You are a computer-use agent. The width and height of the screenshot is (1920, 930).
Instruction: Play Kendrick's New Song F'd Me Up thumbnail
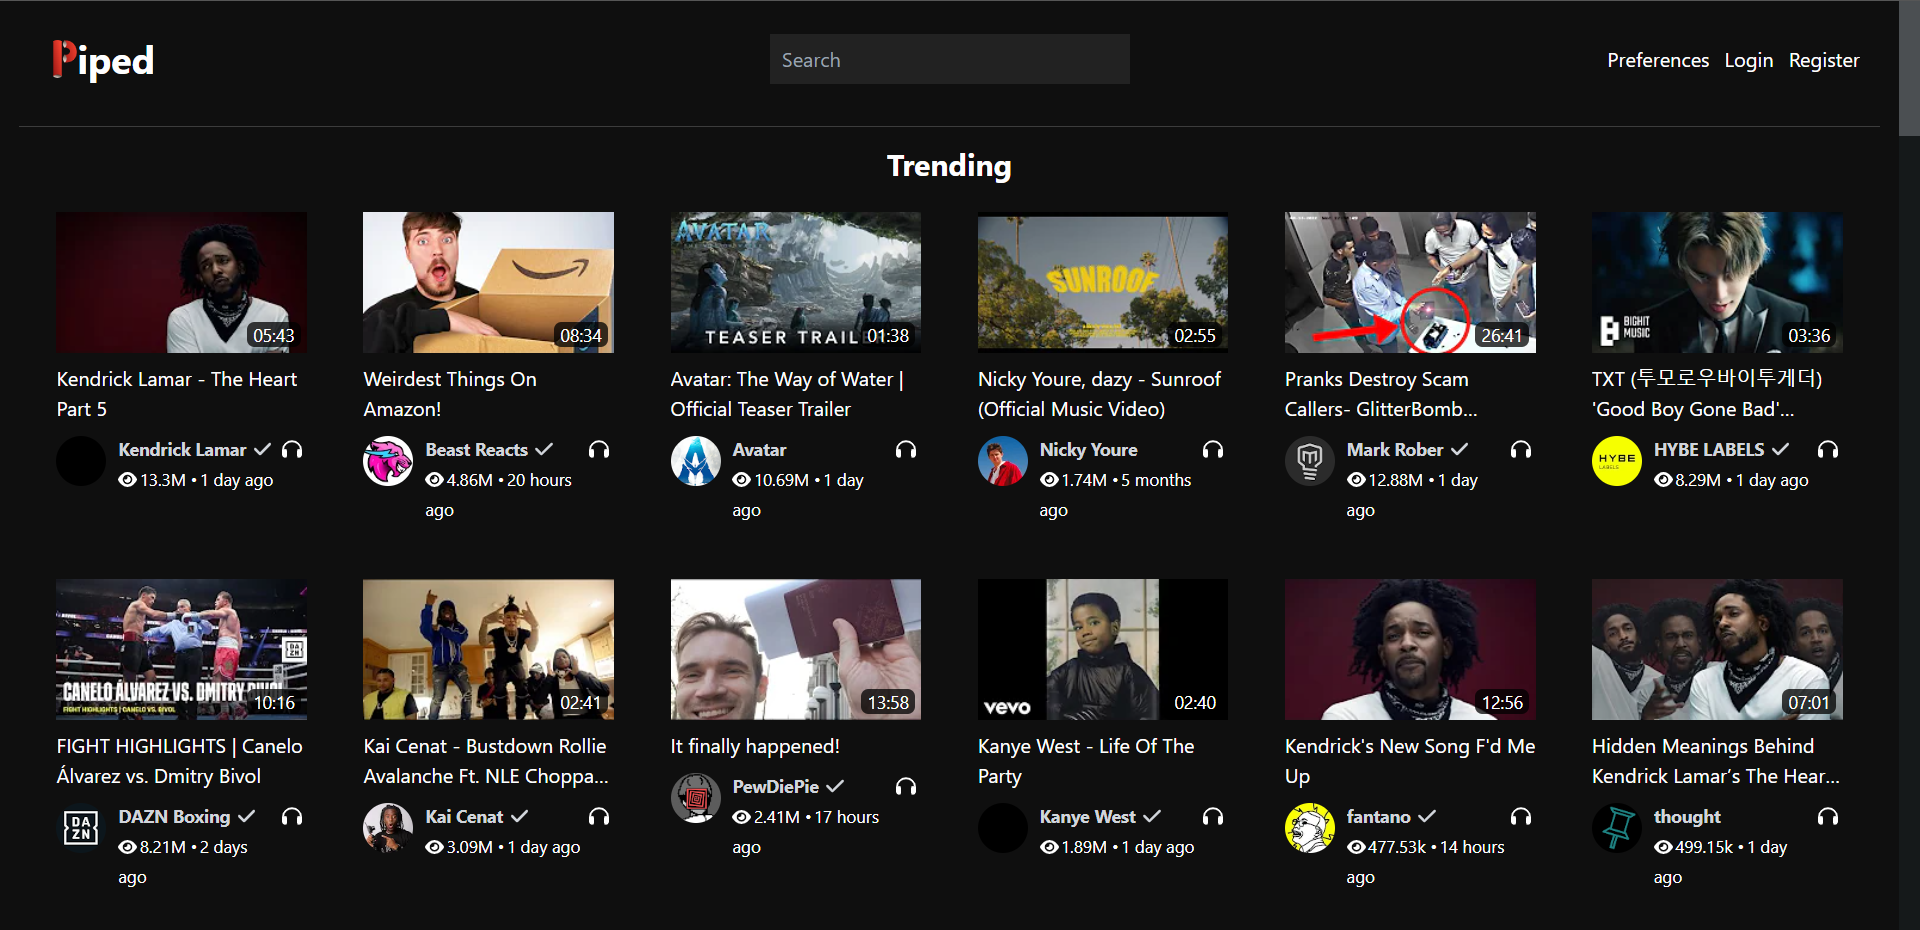[1410, 649]
